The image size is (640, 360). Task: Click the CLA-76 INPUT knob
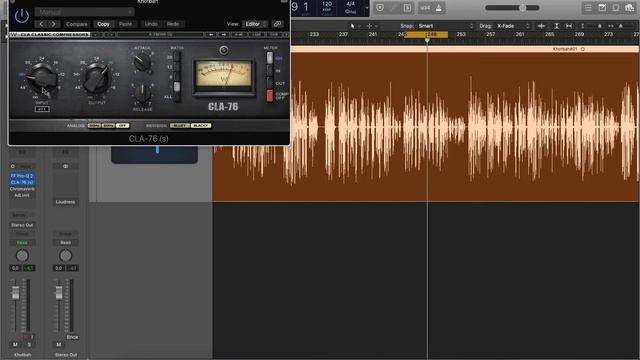pyautogui.click(x=41, y=78)
